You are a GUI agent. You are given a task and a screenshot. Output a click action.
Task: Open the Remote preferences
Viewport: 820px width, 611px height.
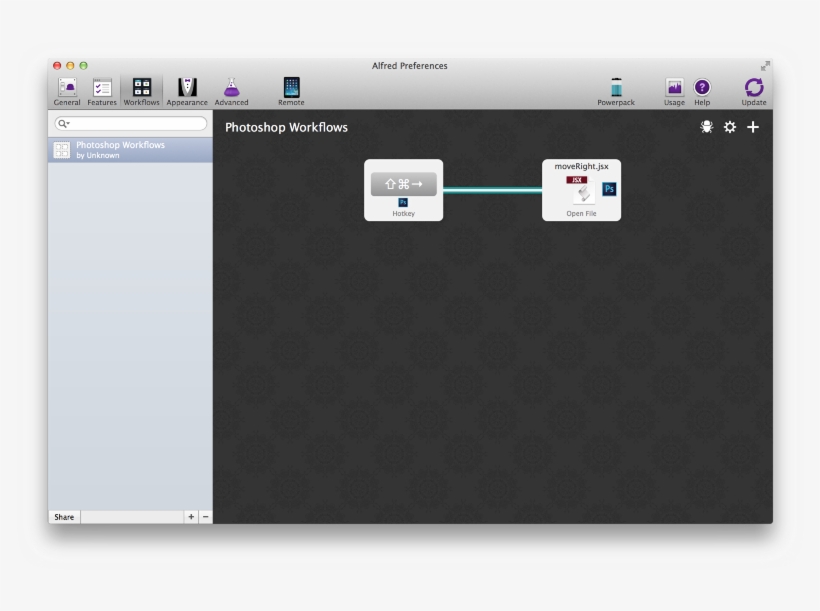[x=291, y=90]
